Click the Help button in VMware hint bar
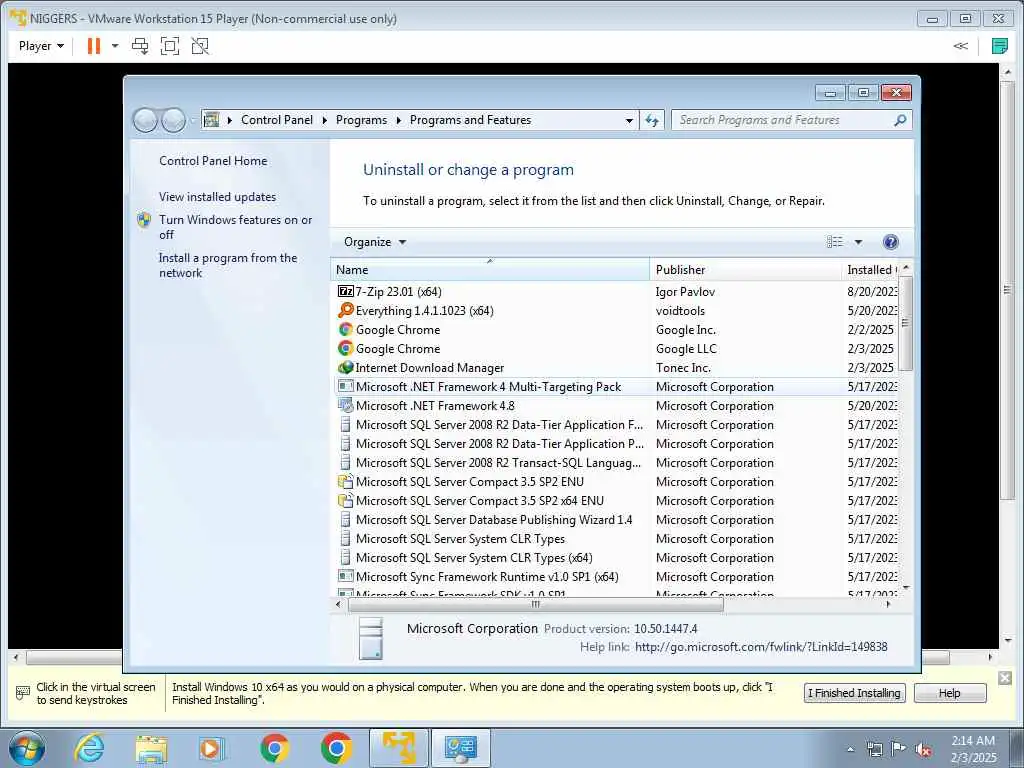Viewport: 1024px width, 768px height. pyautogui.click(x=950, y=693)
